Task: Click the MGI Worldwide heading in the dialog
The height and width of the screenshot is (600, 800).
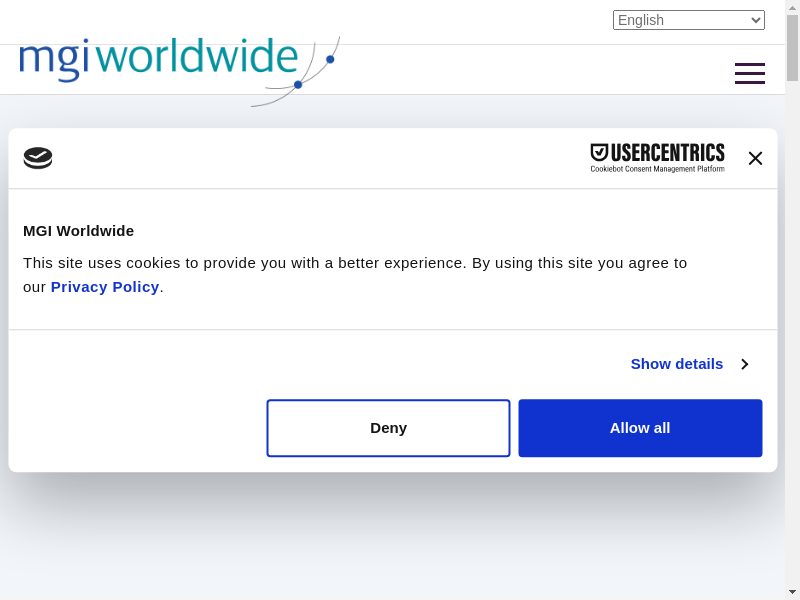Action: [78, 231]
